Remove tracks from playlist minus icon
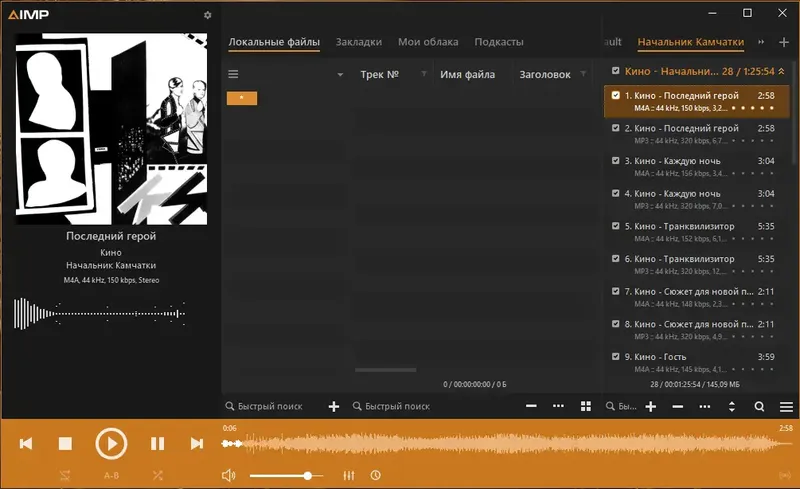800x489 pixels. point(678,406)
